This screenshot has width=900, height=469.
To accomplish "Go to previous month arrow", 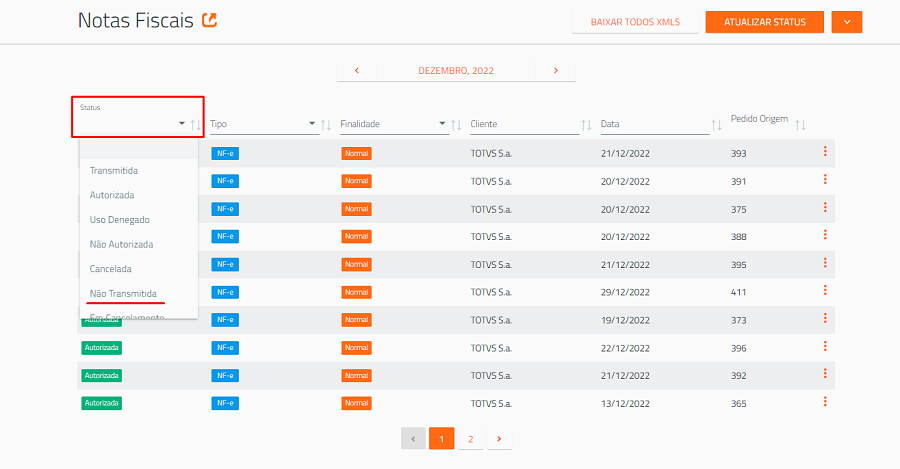I will (356, 70).
